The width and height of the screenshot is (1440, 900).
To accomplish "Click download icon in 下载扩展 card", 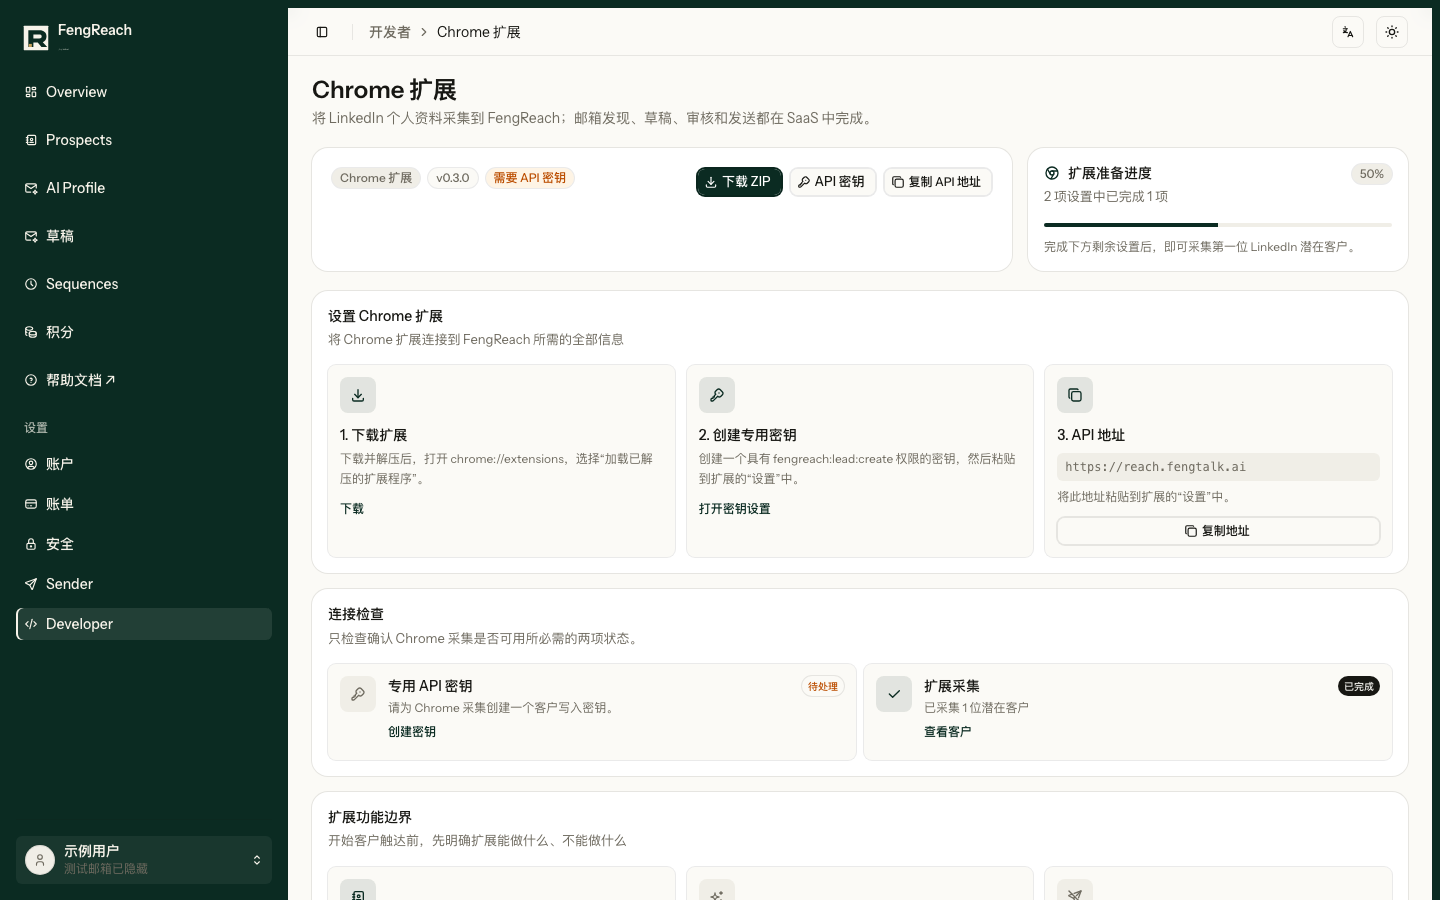I will (x=358, y=395).
